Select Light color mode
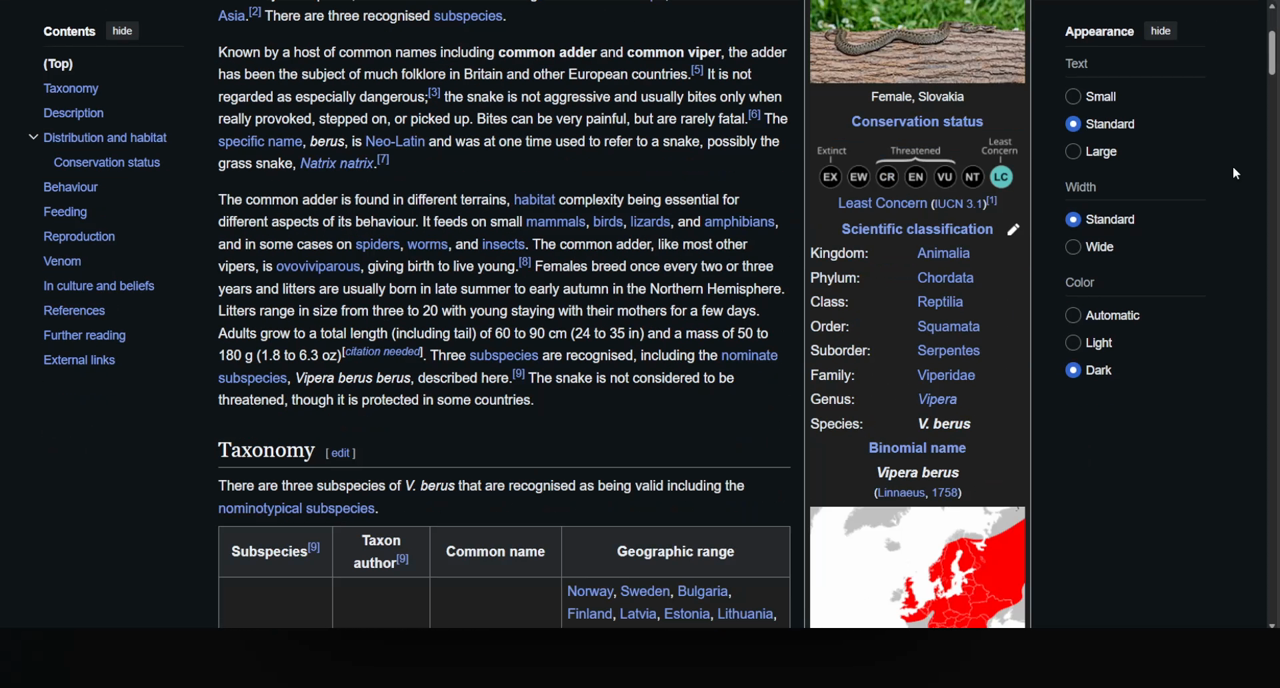Viewport: 1280px width, 688px height. 1073,343
